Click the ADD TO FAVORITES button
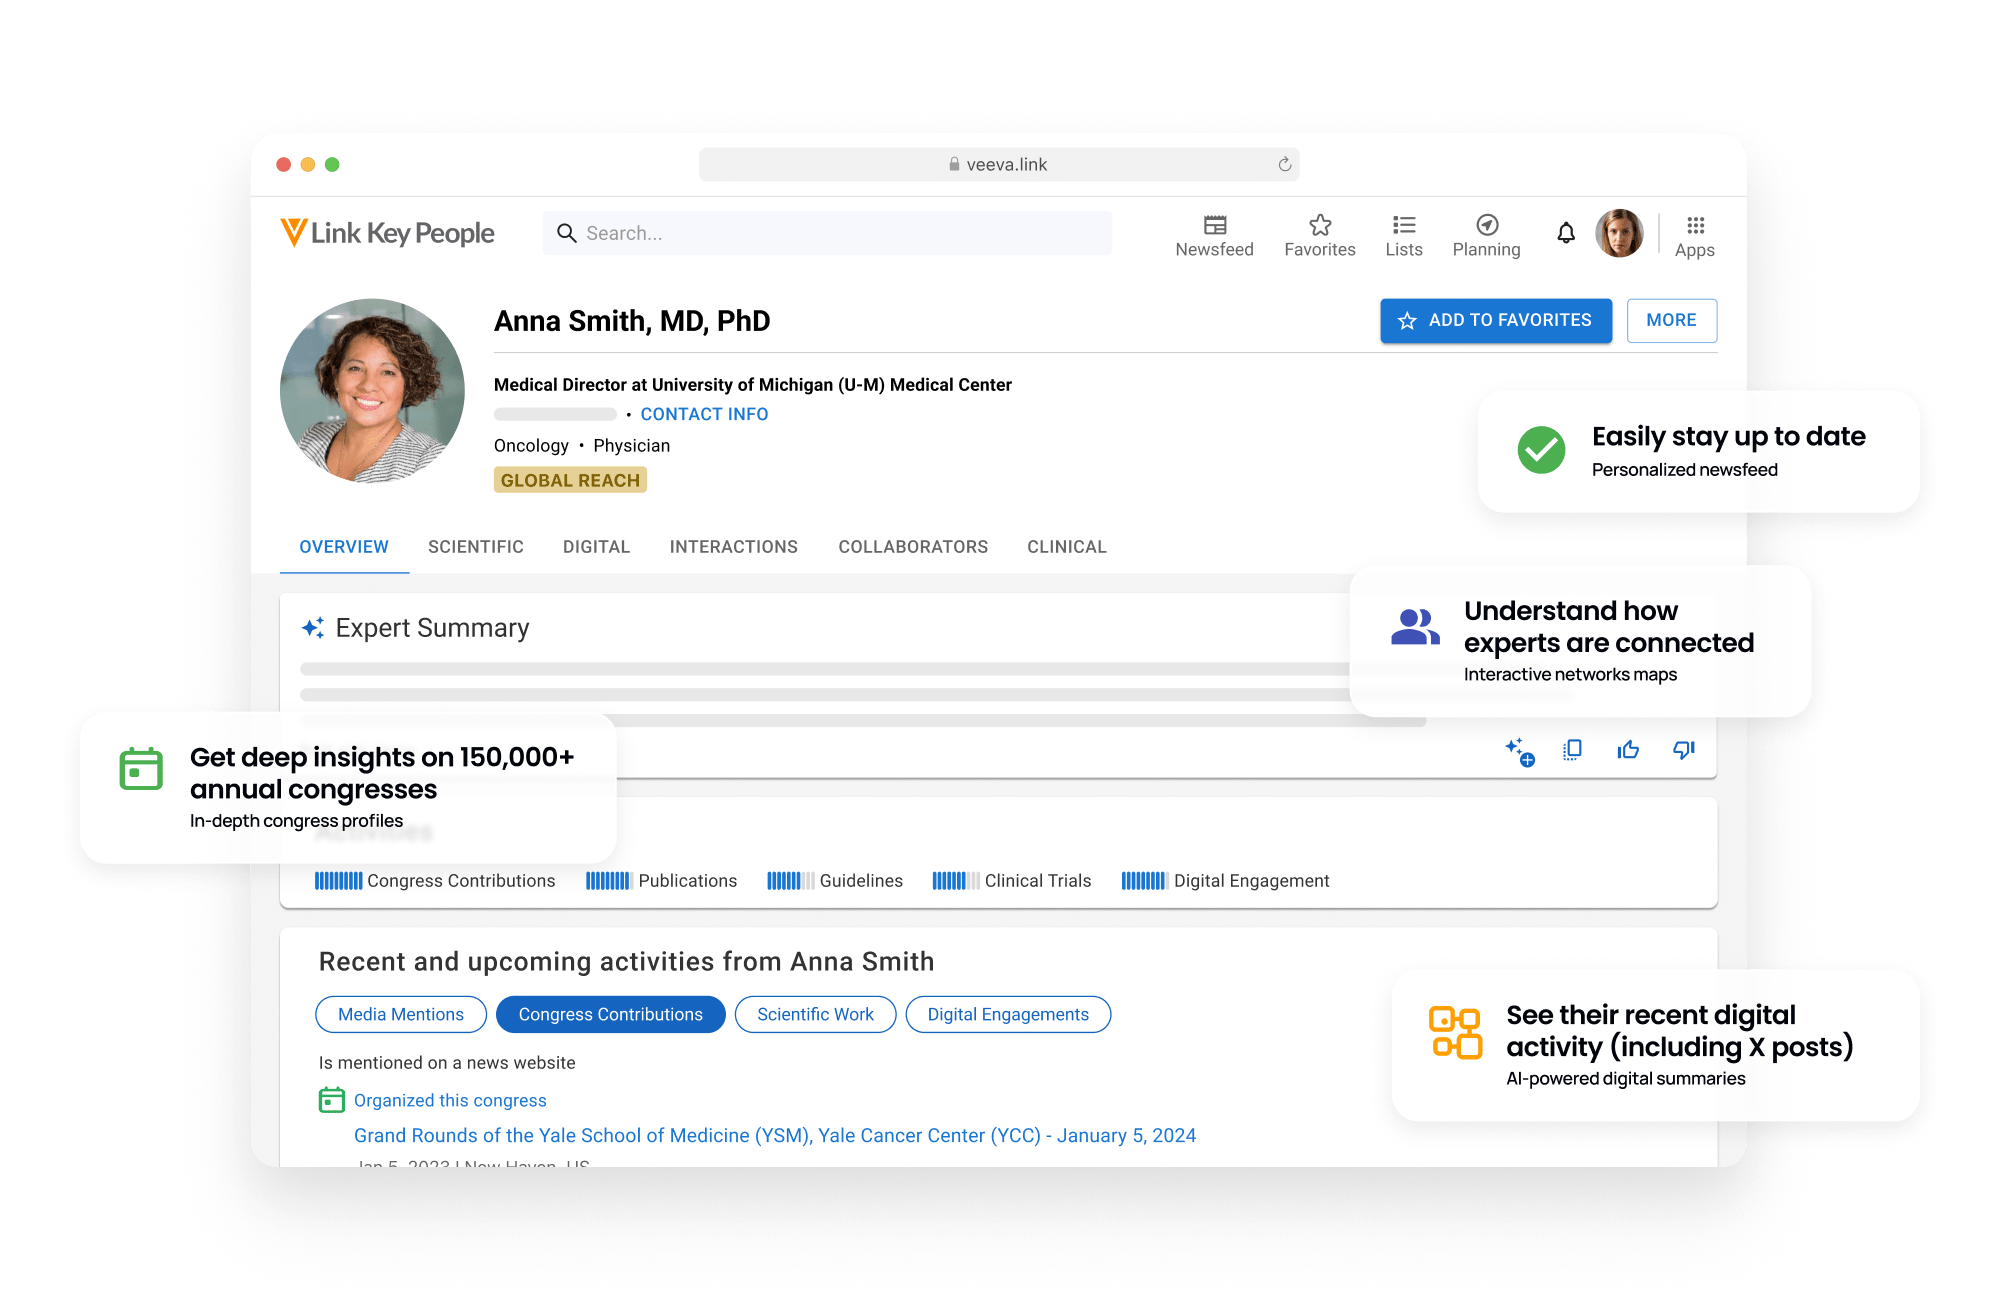2000x1300 pixels. coord(1495,320)
